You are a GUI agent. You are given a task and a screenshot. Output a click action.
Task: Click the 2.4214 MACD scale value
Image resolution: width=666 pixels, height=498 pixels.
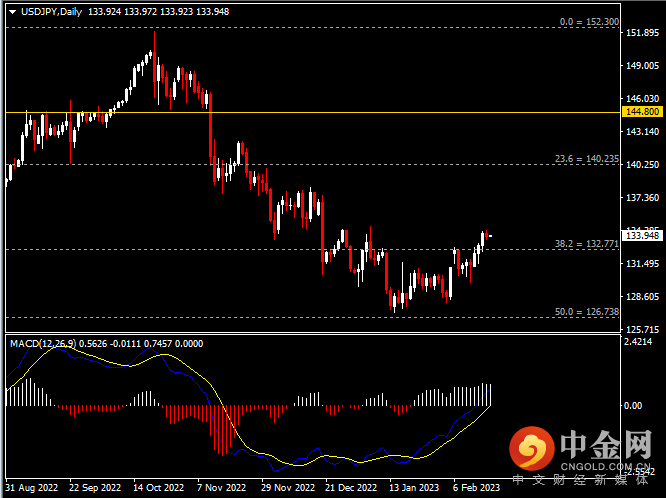click(640, 342)
